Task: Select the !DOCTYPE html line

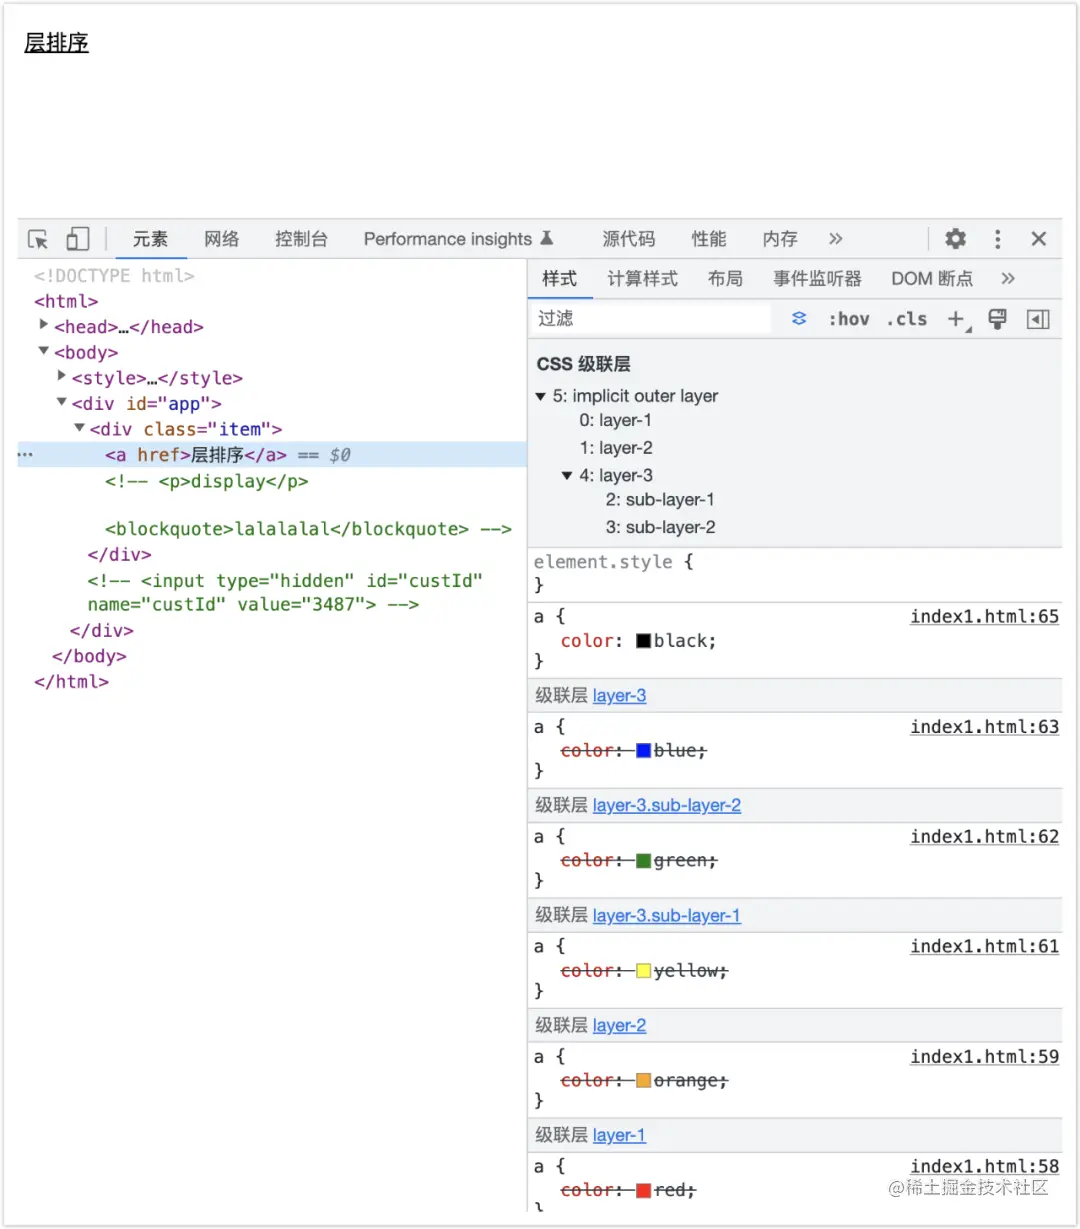Action: (x=114, y=276)
